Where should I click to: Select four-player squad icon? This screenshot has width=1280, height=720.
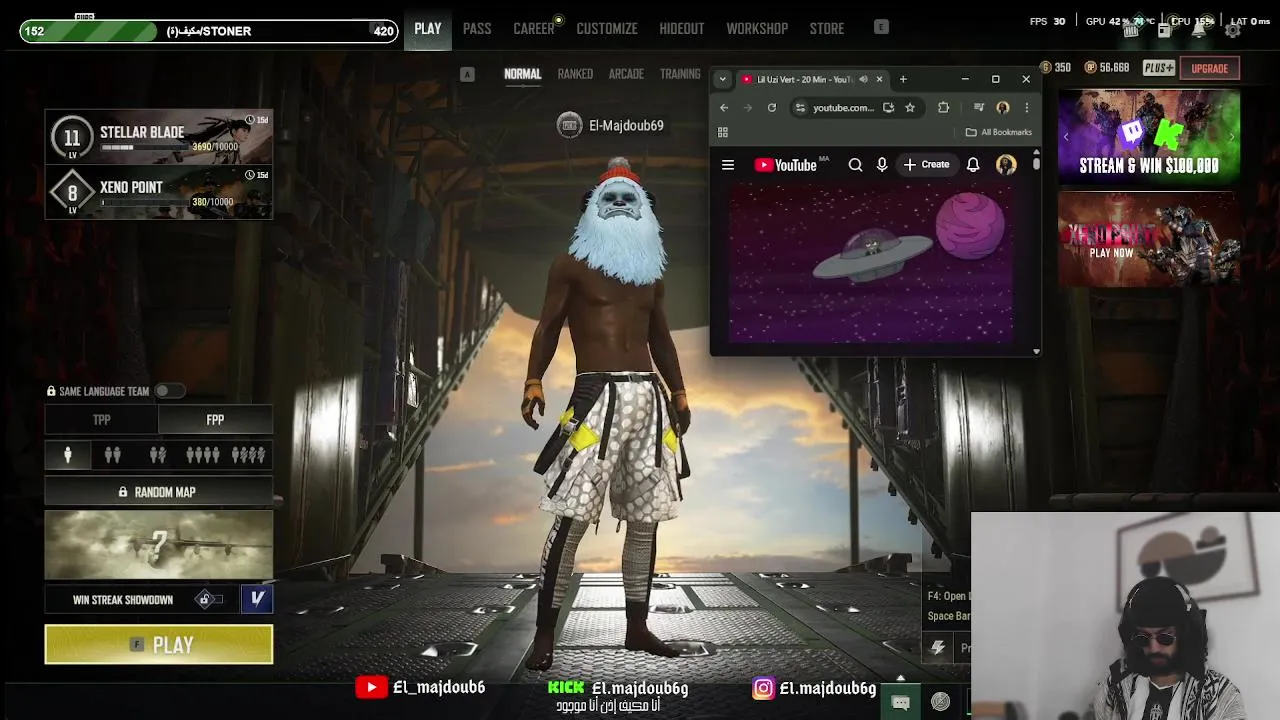pyautogui.click(x=203, y=455)
